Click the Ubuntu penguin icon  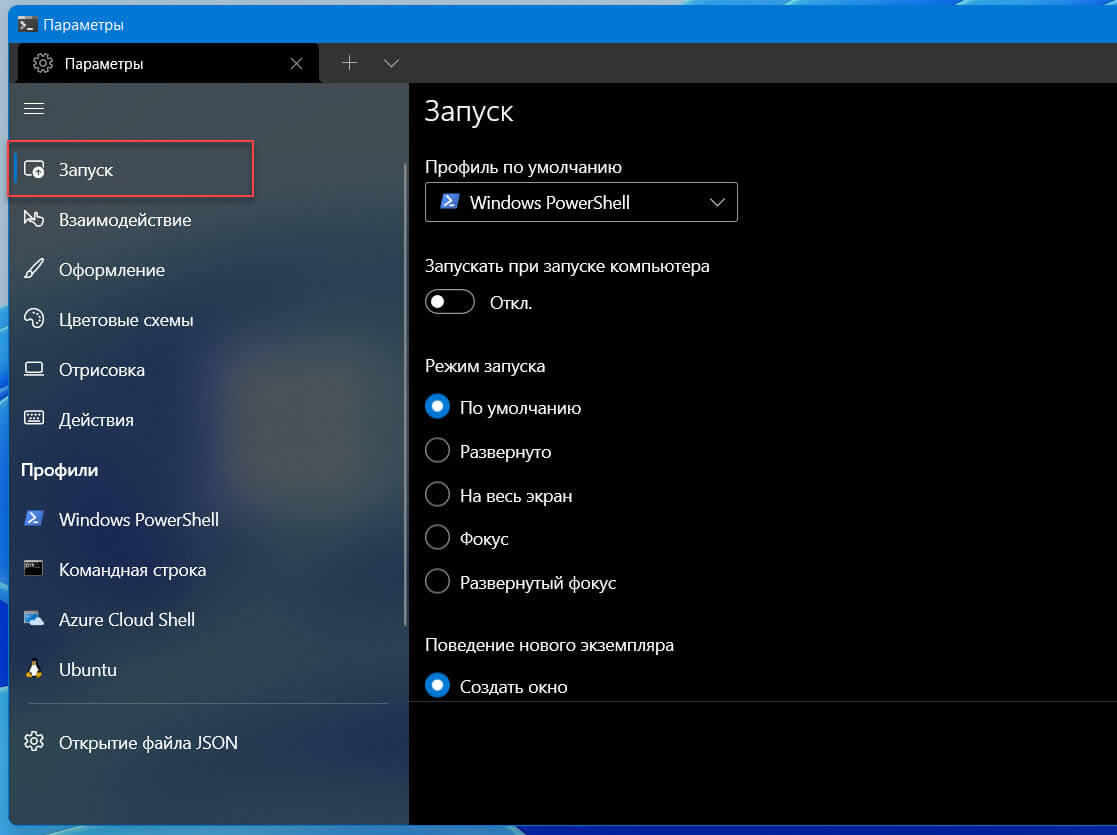pyautogui.click(x=34, y=668)
